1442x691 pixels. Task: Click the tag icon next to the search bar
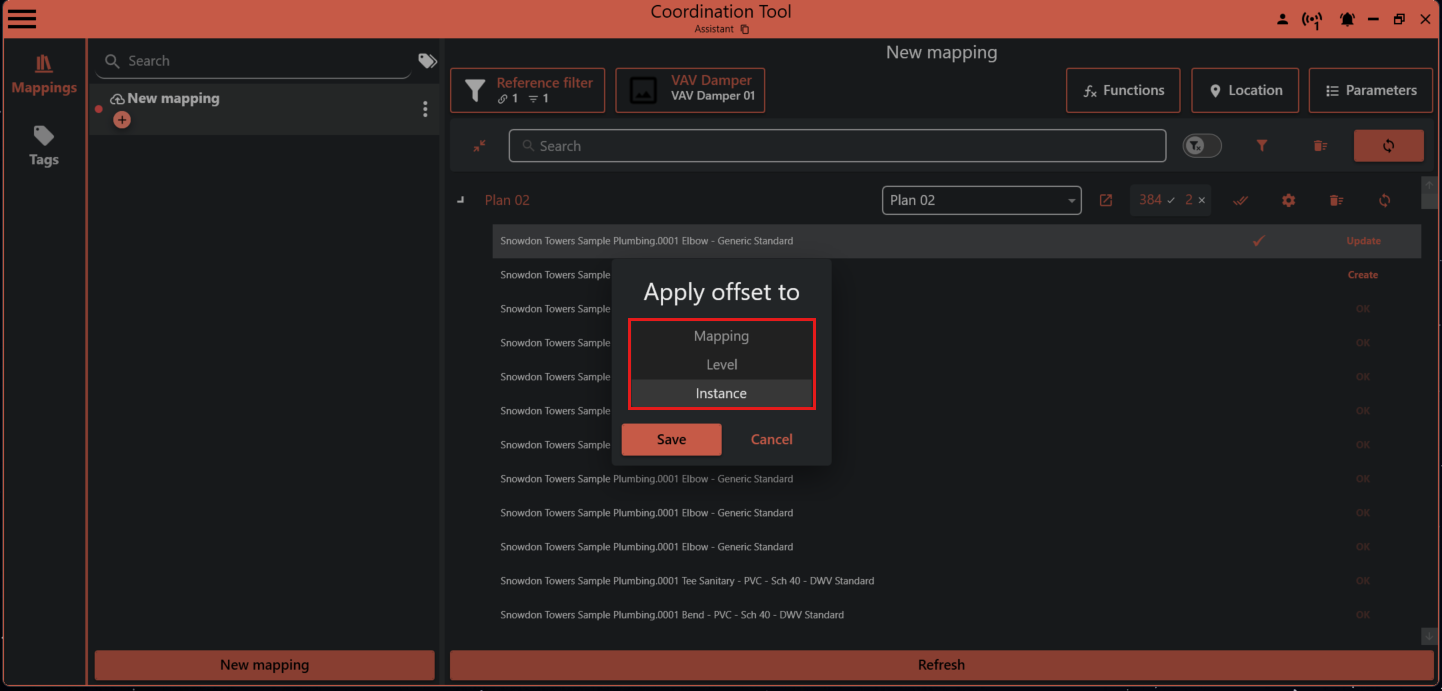[x=427, y=60]
